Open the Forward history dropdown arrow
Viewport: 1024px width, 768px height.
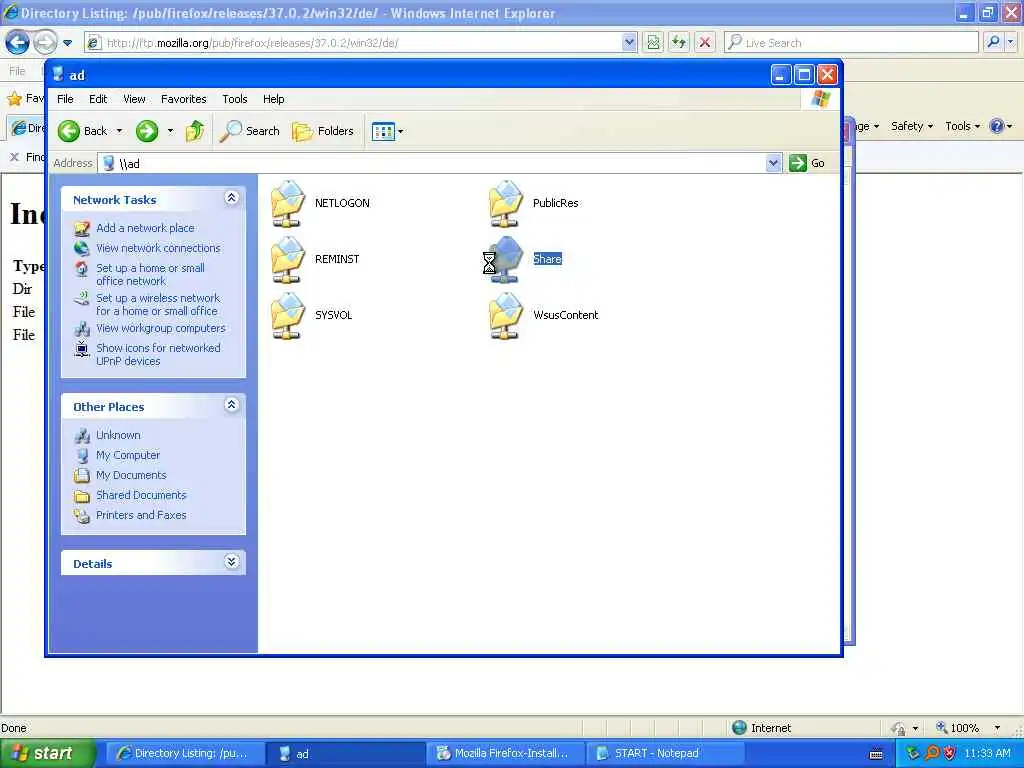pos(170,131)
